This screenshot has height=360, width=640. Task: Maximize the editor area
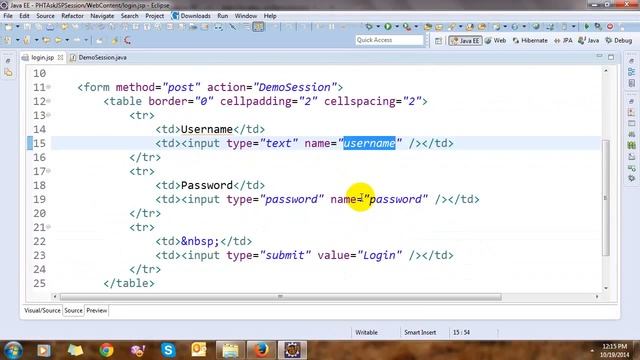click(x=611, y=57)
